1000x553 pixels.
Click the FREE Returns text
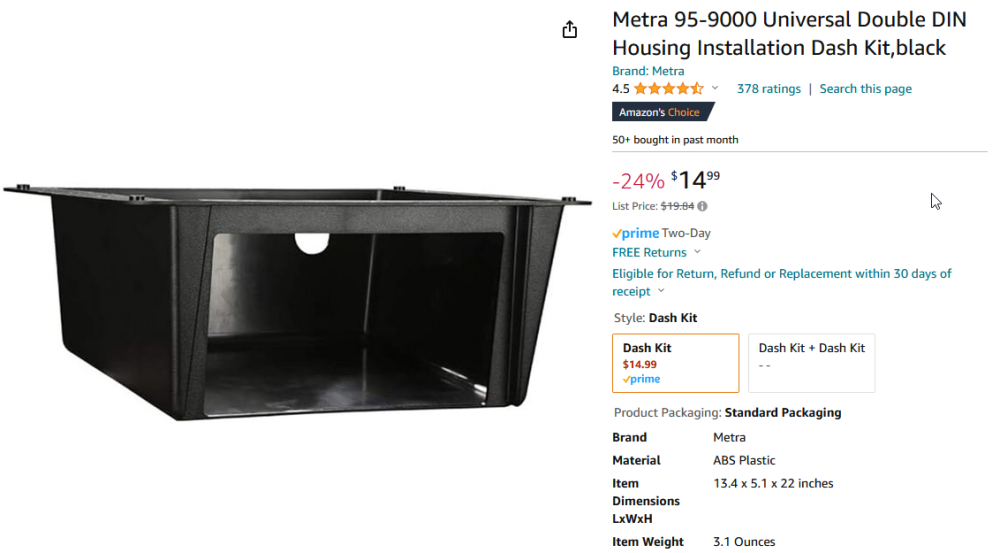click(649, 253)
